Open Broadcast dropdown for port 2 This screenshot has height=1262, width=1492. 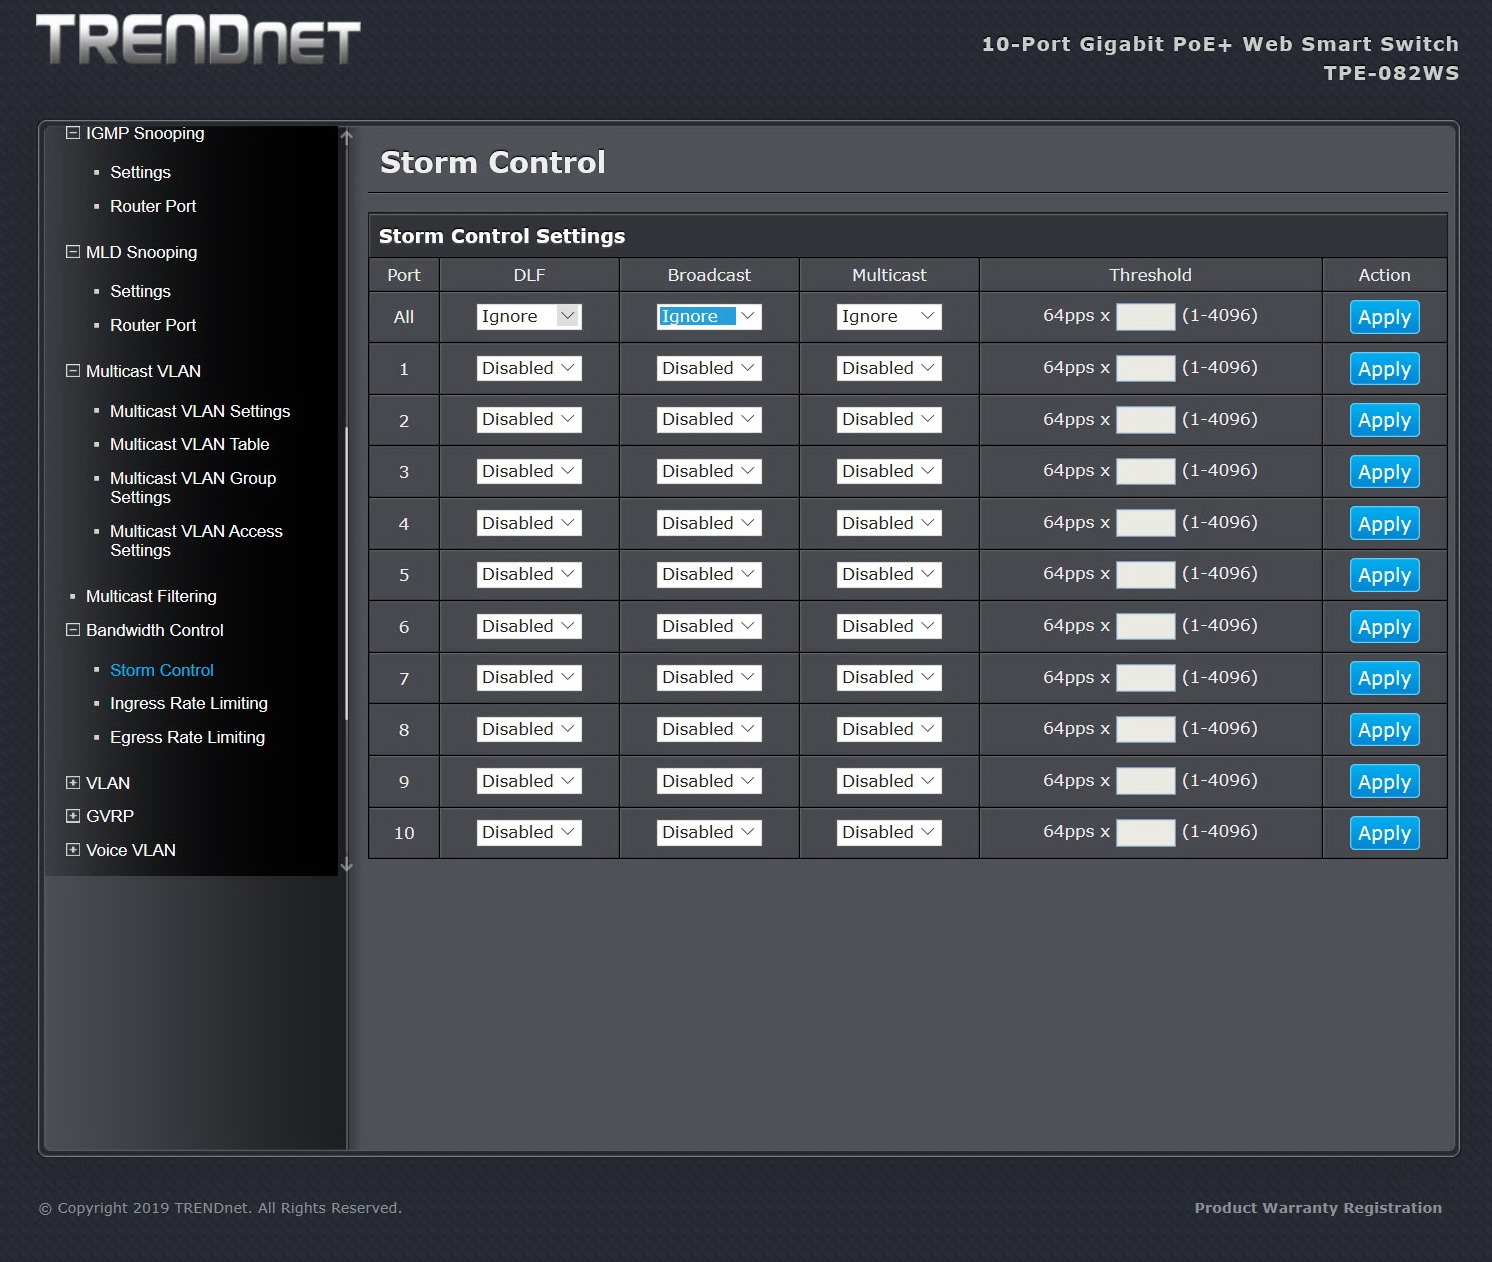709,419
